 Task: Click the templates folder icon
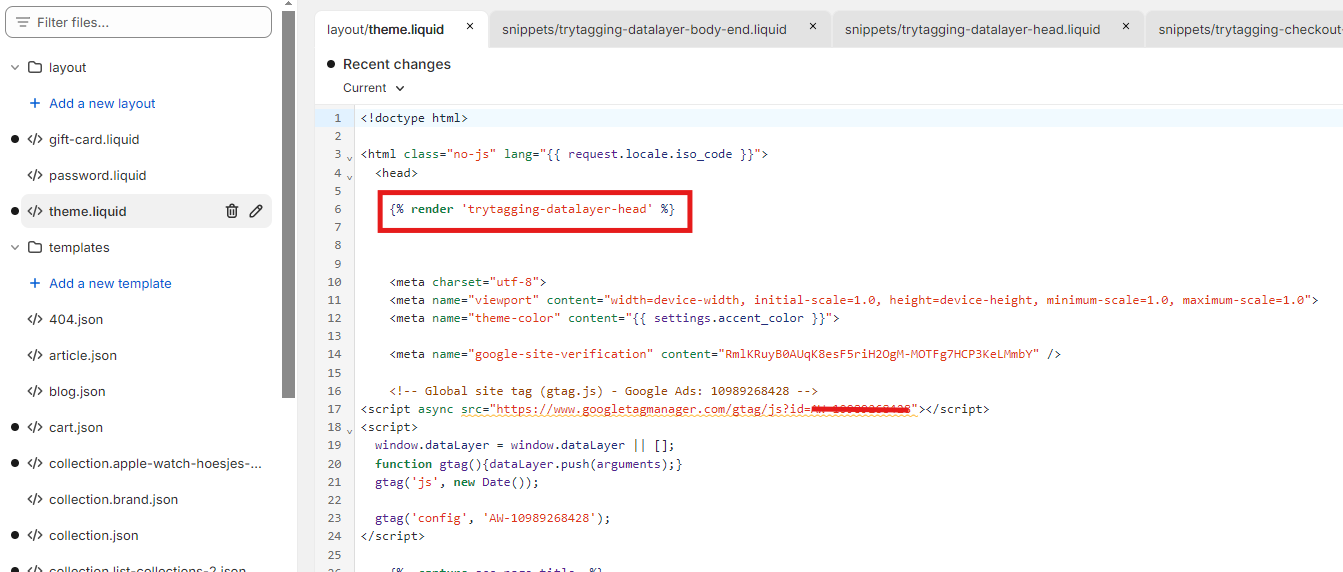(35, 247)
